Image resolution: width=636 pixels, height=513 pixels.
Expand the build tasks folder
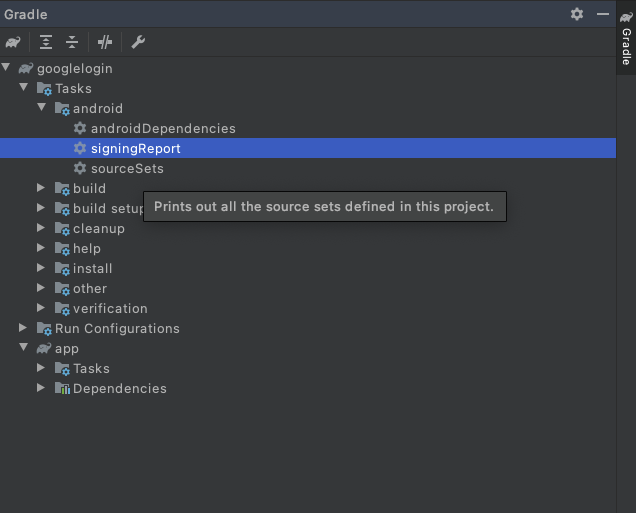(41, 187)
